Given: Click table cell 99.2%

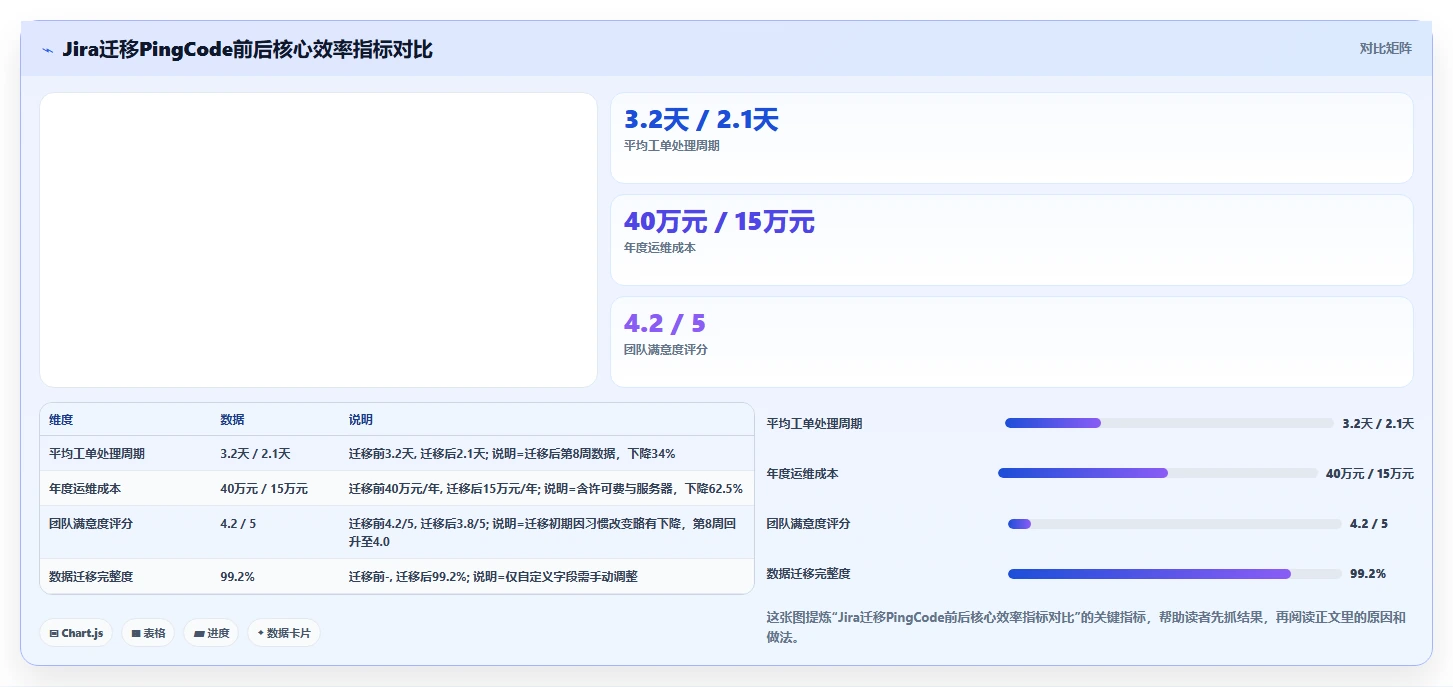Looking at the screenshot, I should (x=237, y=577).
